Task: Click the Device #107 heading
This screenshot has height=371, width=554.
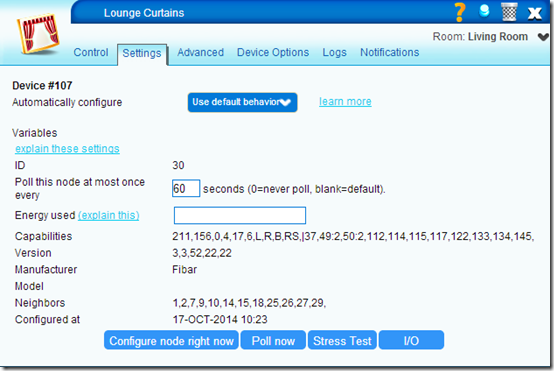Action: tap(42, 86)
